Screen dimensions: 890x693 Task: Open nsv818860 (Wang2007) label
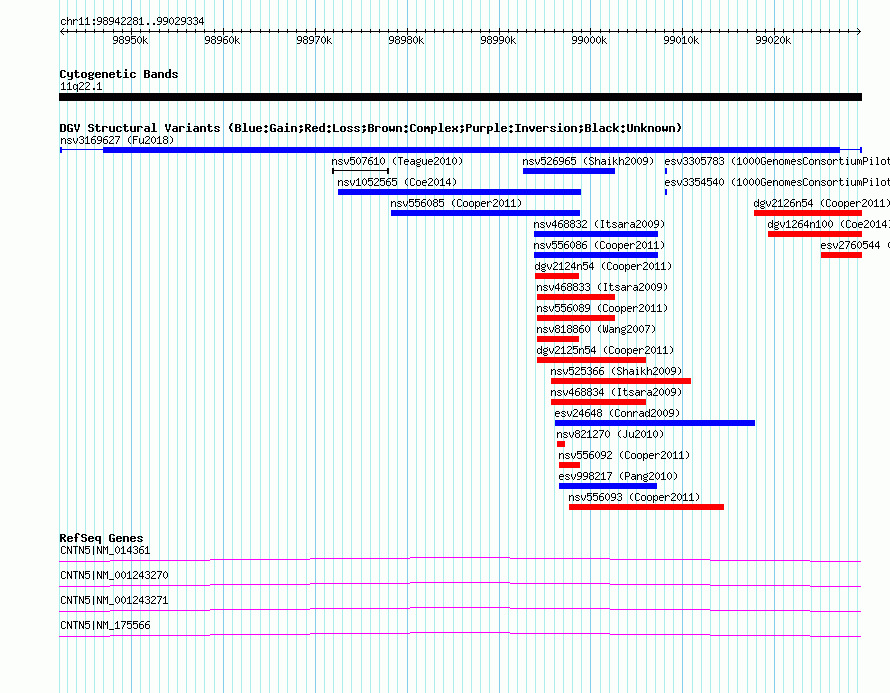coord(596,329)
